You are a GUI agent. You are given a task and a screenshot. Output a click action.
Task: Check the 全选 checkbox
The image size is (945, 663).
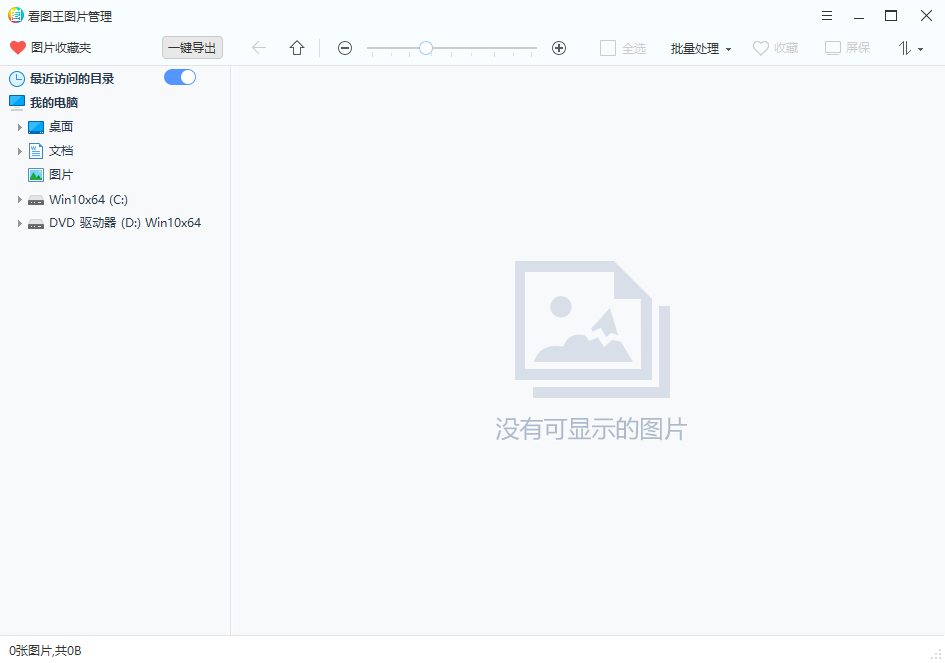tap(606, 47)
